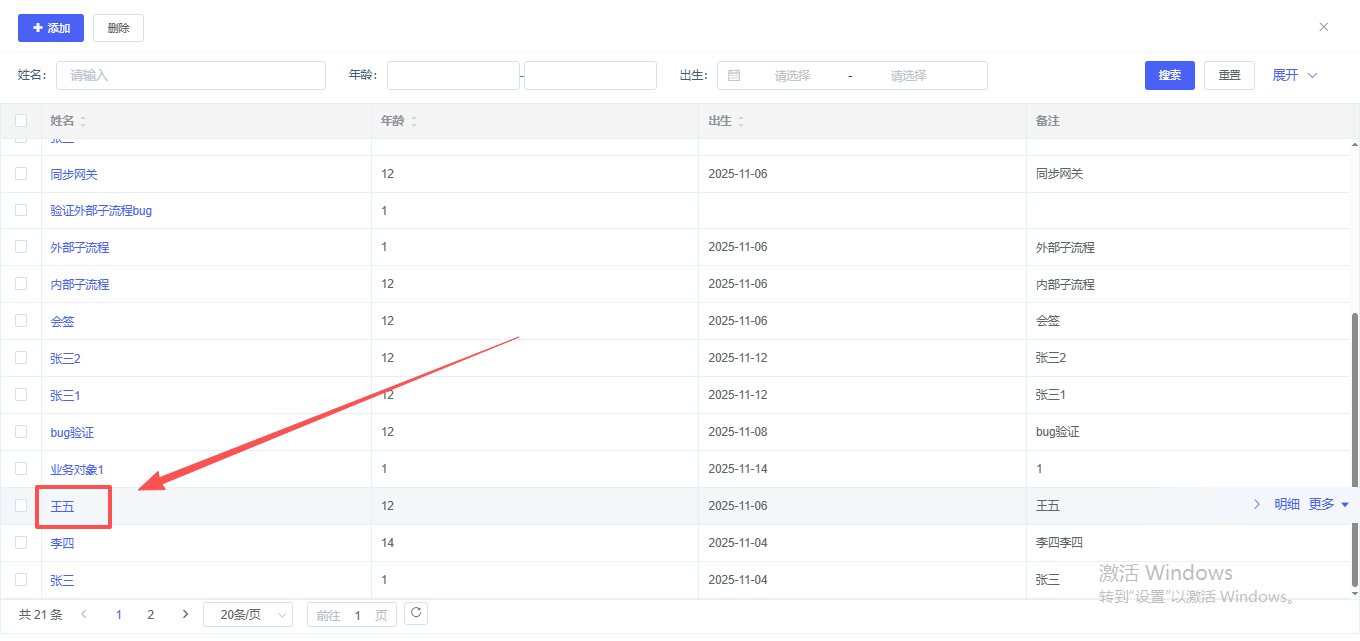Click the sort arrows beside the 姓名 header

coord(83,121)
